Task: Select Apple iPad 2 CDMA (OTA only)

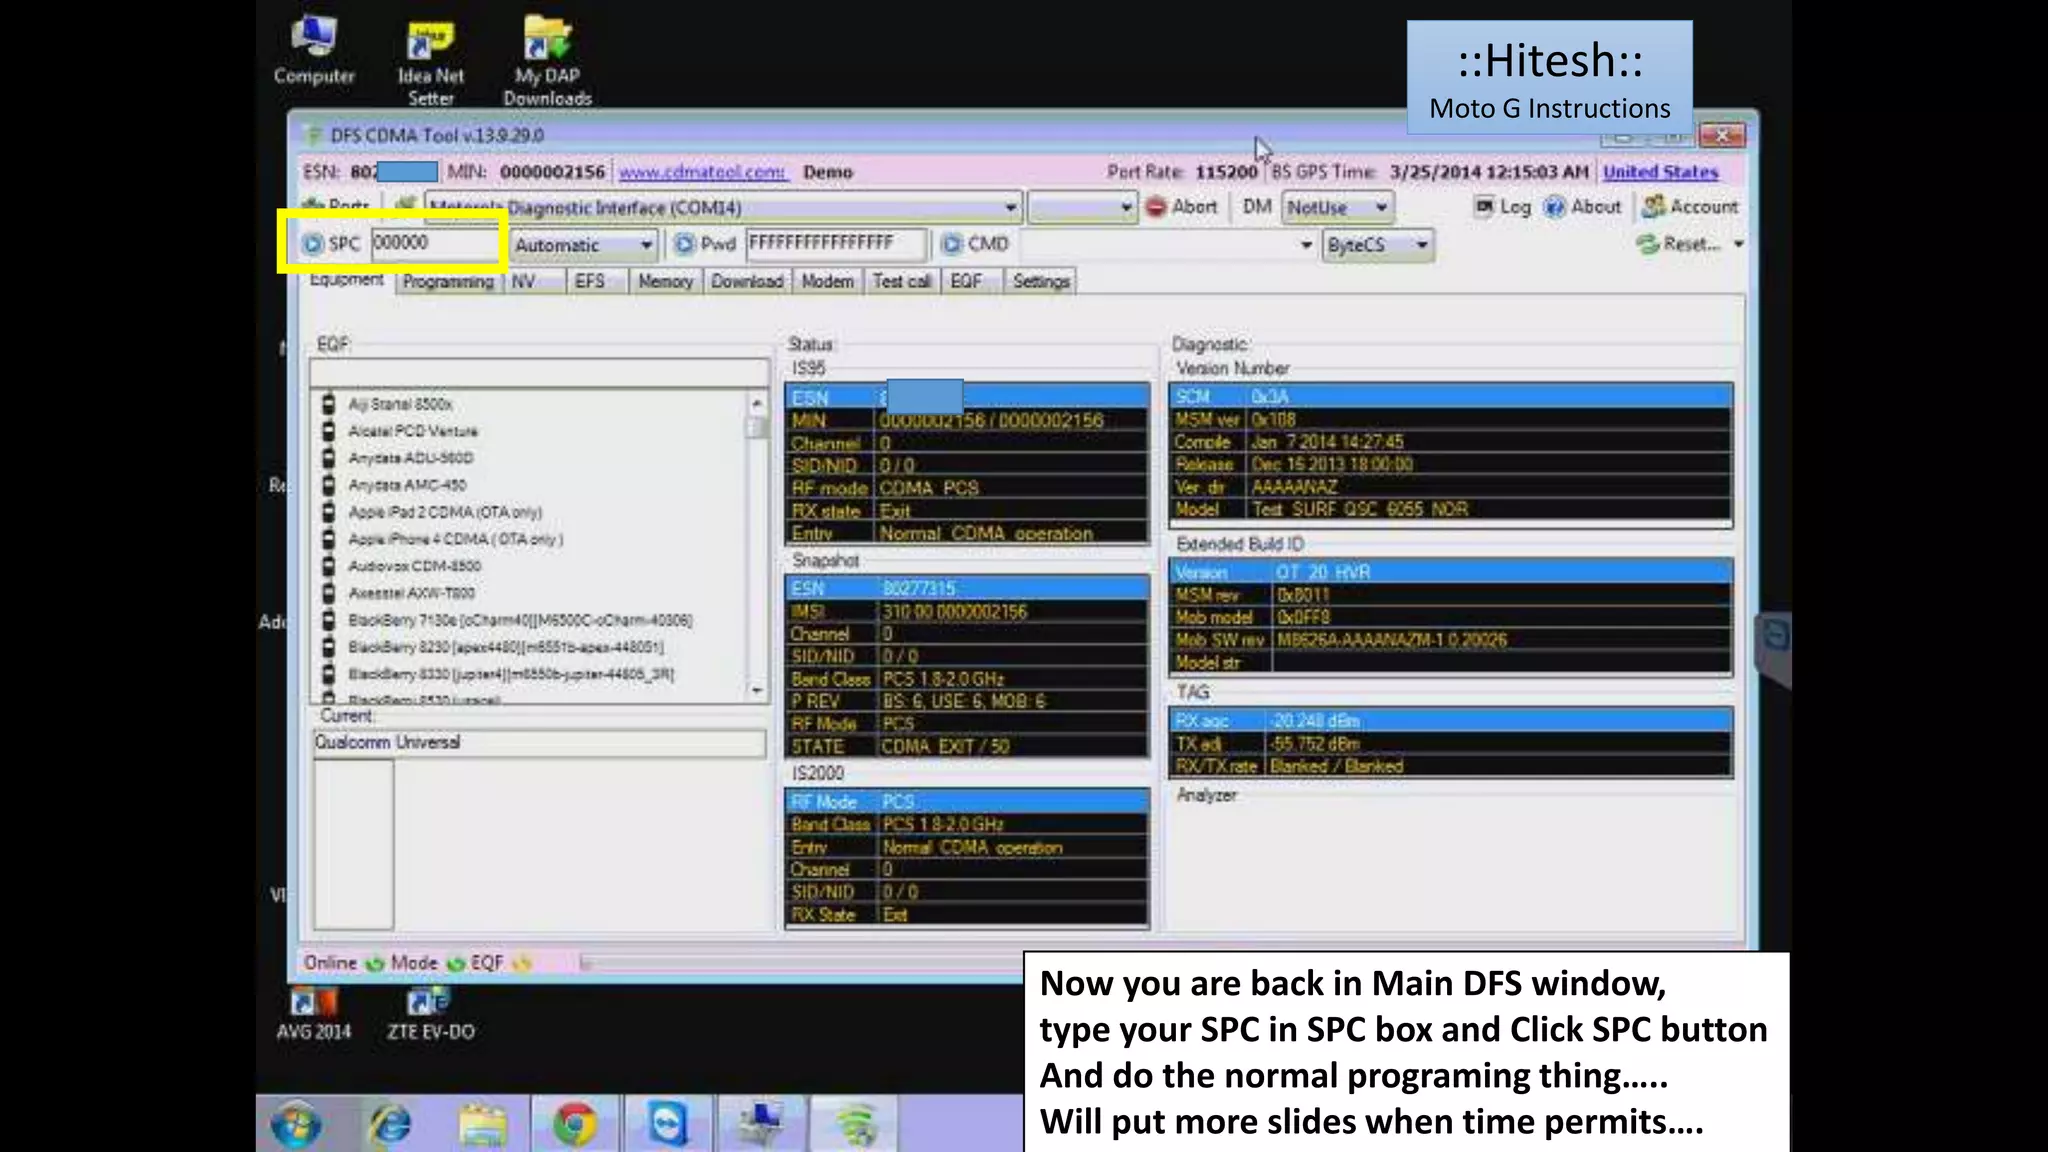Action: [445, 512]
